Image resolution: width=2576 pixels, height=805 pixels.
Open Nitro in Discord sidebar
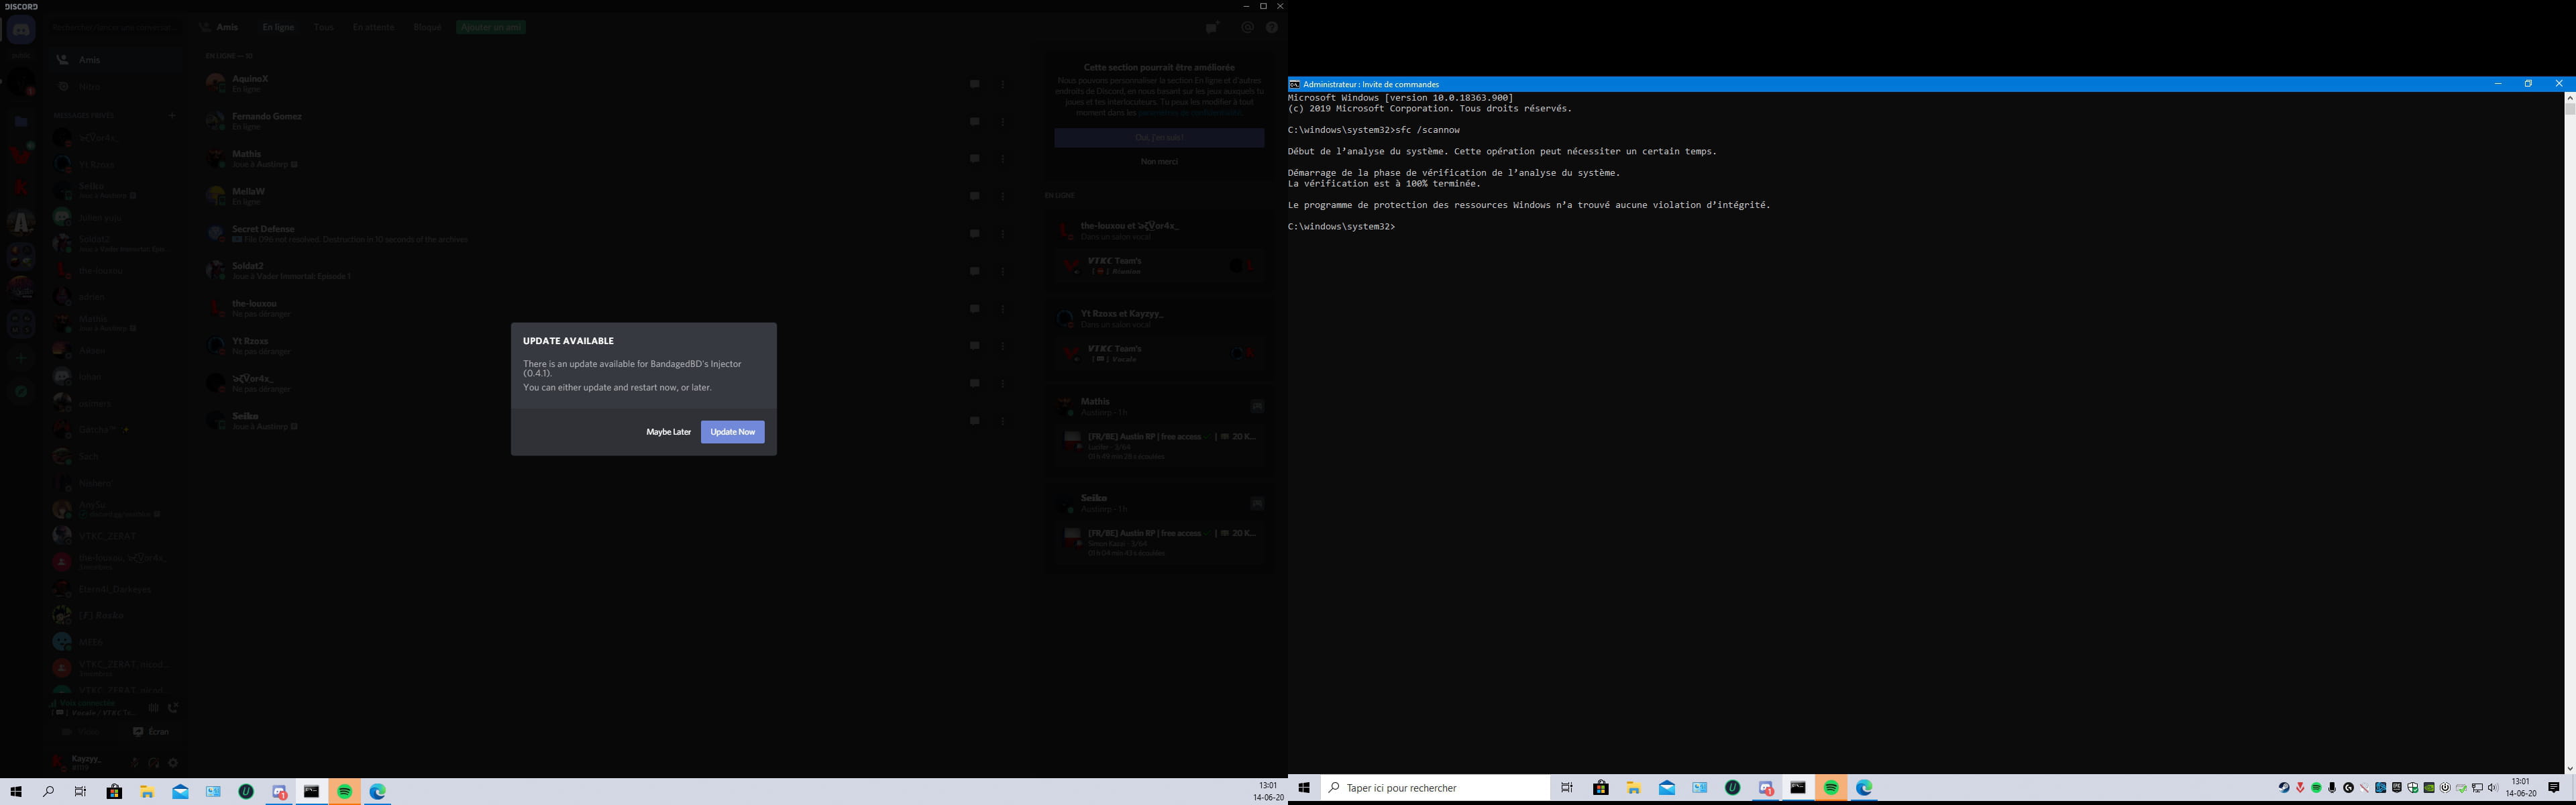[x=90, y=87]
